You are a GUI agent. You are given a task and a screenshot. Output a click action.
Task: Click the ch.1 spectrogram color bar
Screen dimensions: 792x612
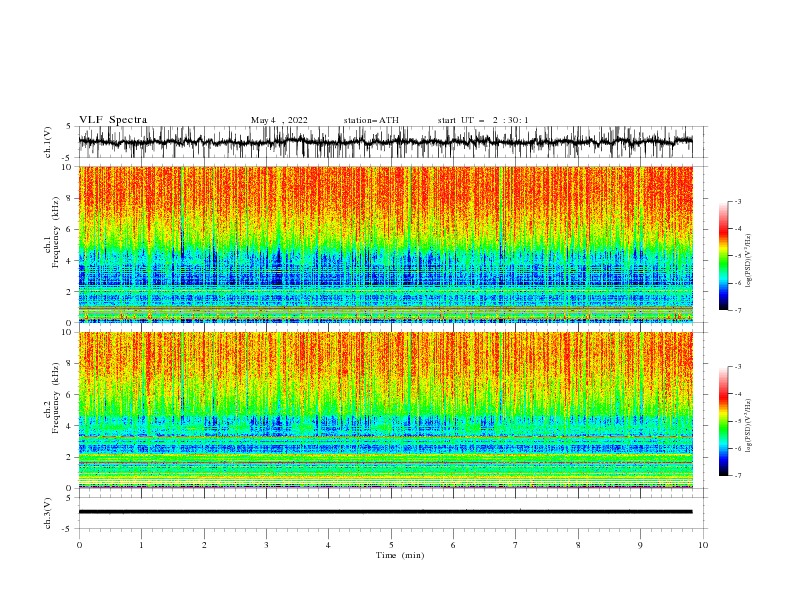click(x=724, y=256)
